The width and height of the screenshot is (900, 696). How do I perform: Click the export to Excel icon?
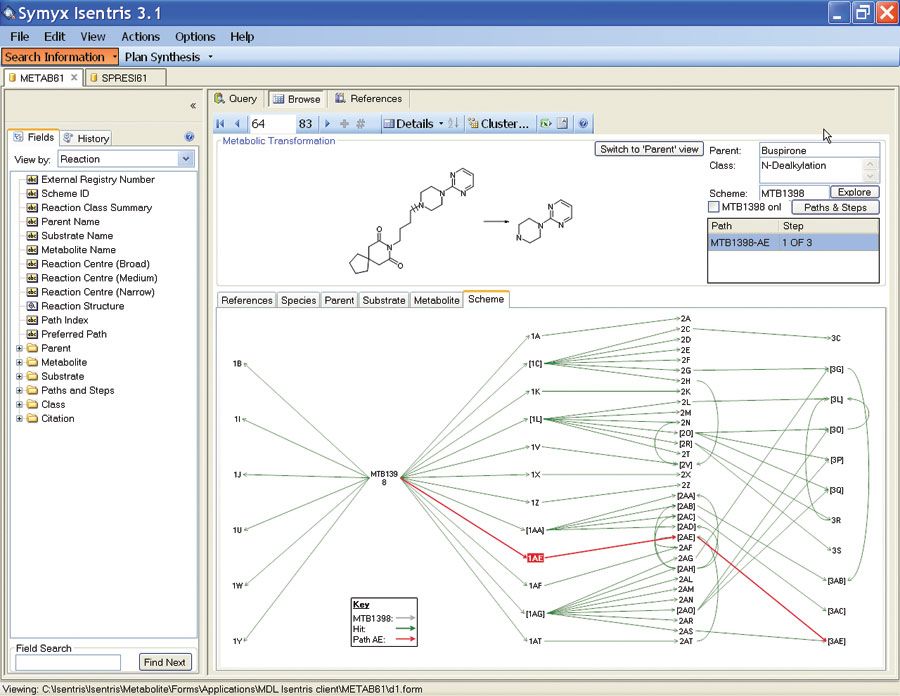pyautogui.click(x=545, y=123)
